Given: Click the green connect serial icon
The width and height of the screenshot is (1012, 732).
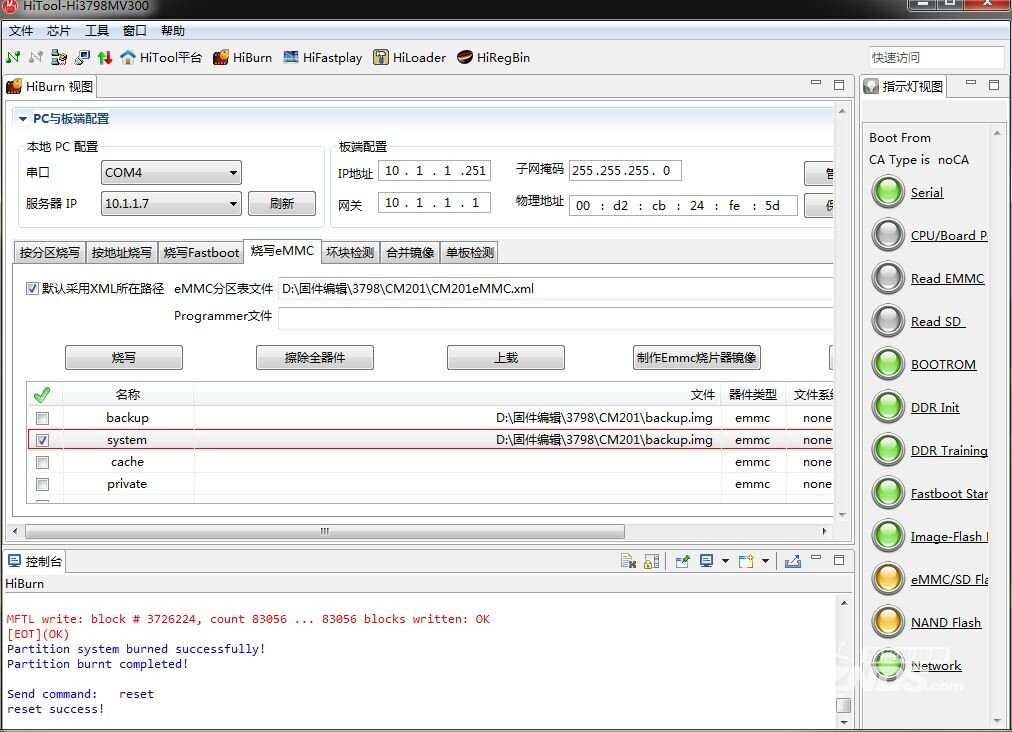Looking at the screenshot, I should click(x=13, y=57).
